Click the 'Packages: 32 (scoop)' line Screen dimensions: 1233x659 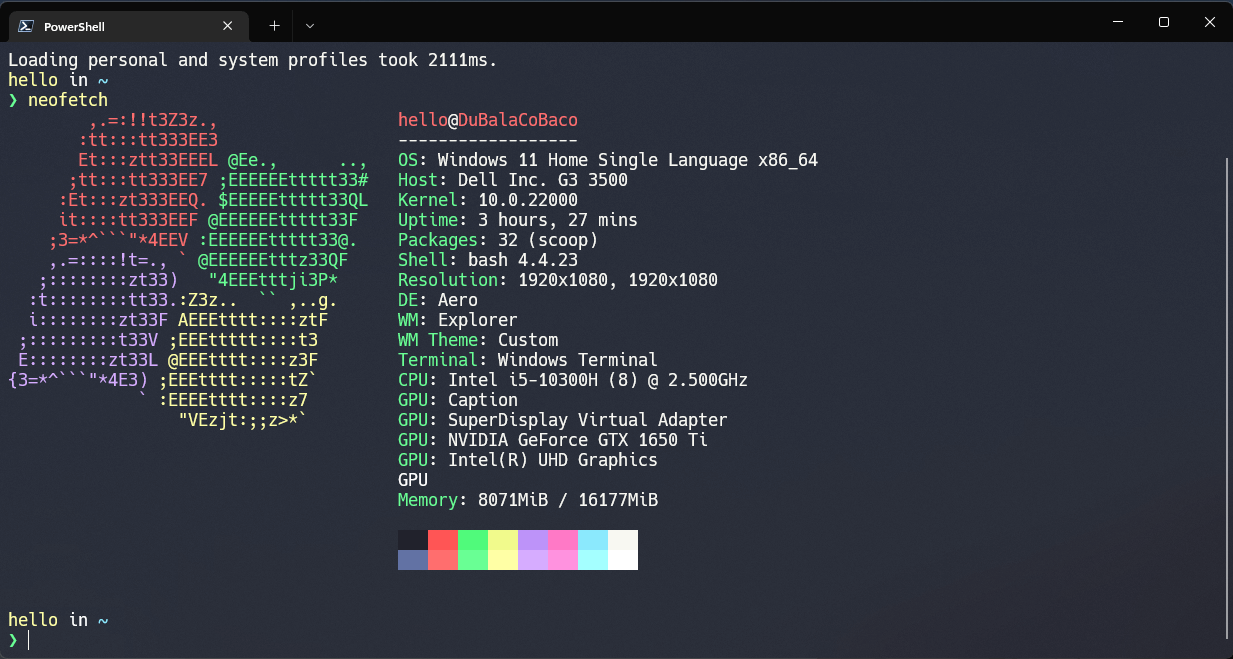tap(498, 240)
